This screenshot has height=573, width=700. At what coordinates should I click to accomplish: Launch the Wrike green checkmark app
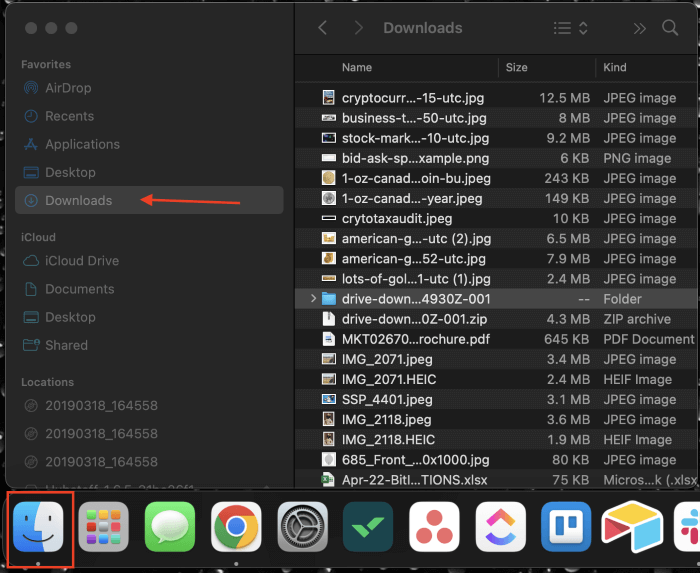368,527
